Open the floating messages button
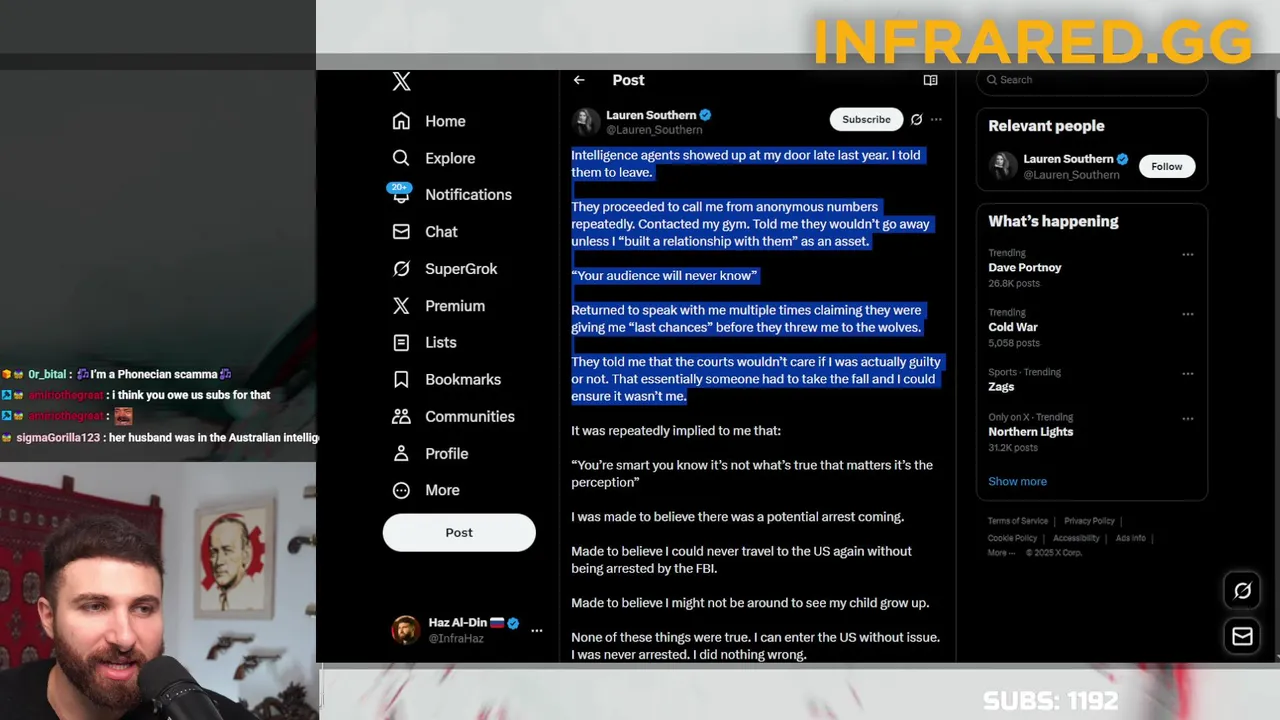Screen dimensions: 1280x720 (1242, 636)
